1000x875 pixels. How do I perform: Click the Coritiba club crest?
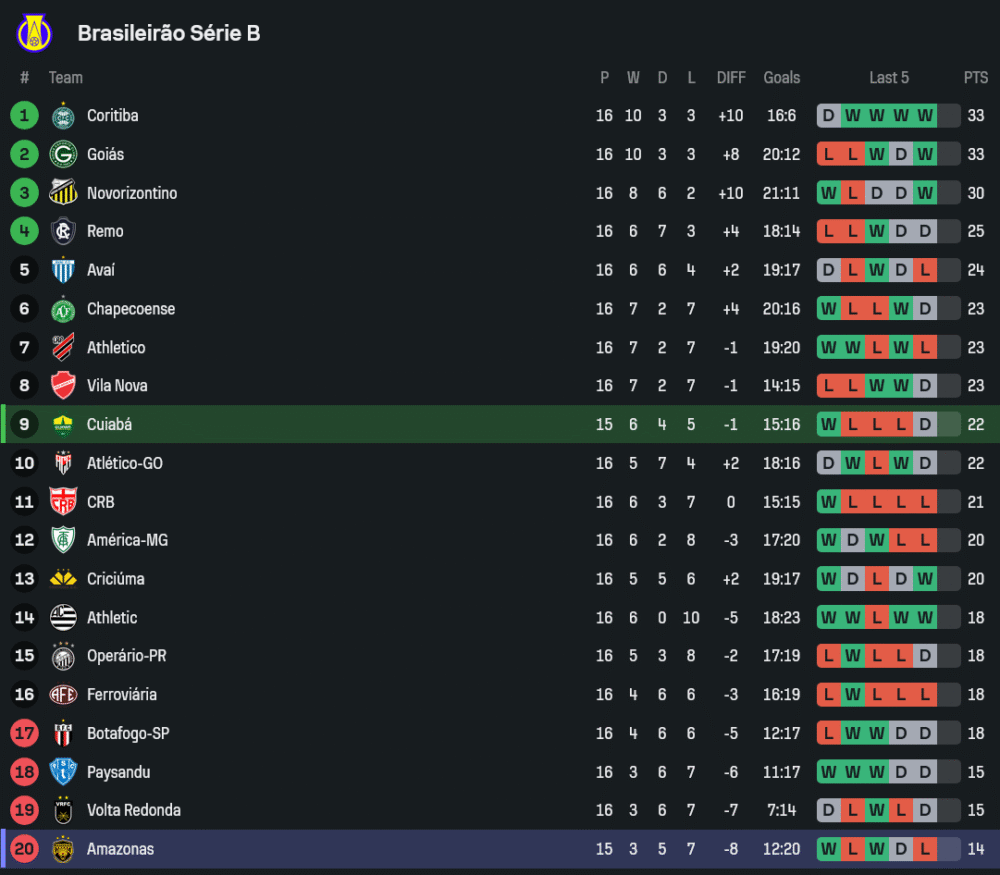[63, 116]
